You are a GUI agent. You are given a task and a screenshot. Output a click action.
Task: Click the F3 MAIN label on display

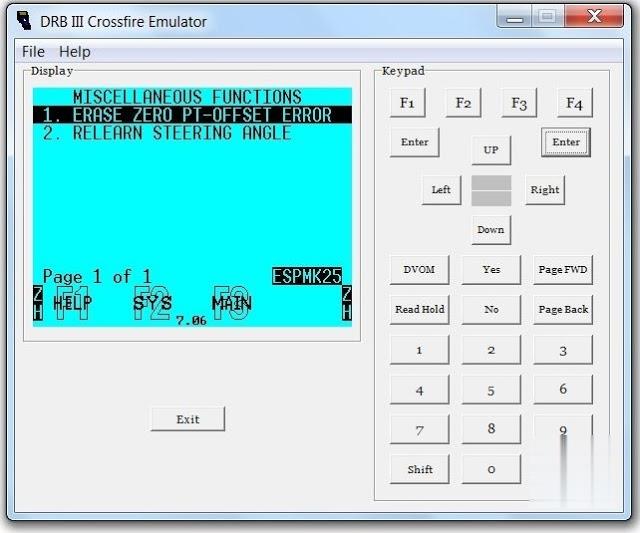[x=232, y=303]
